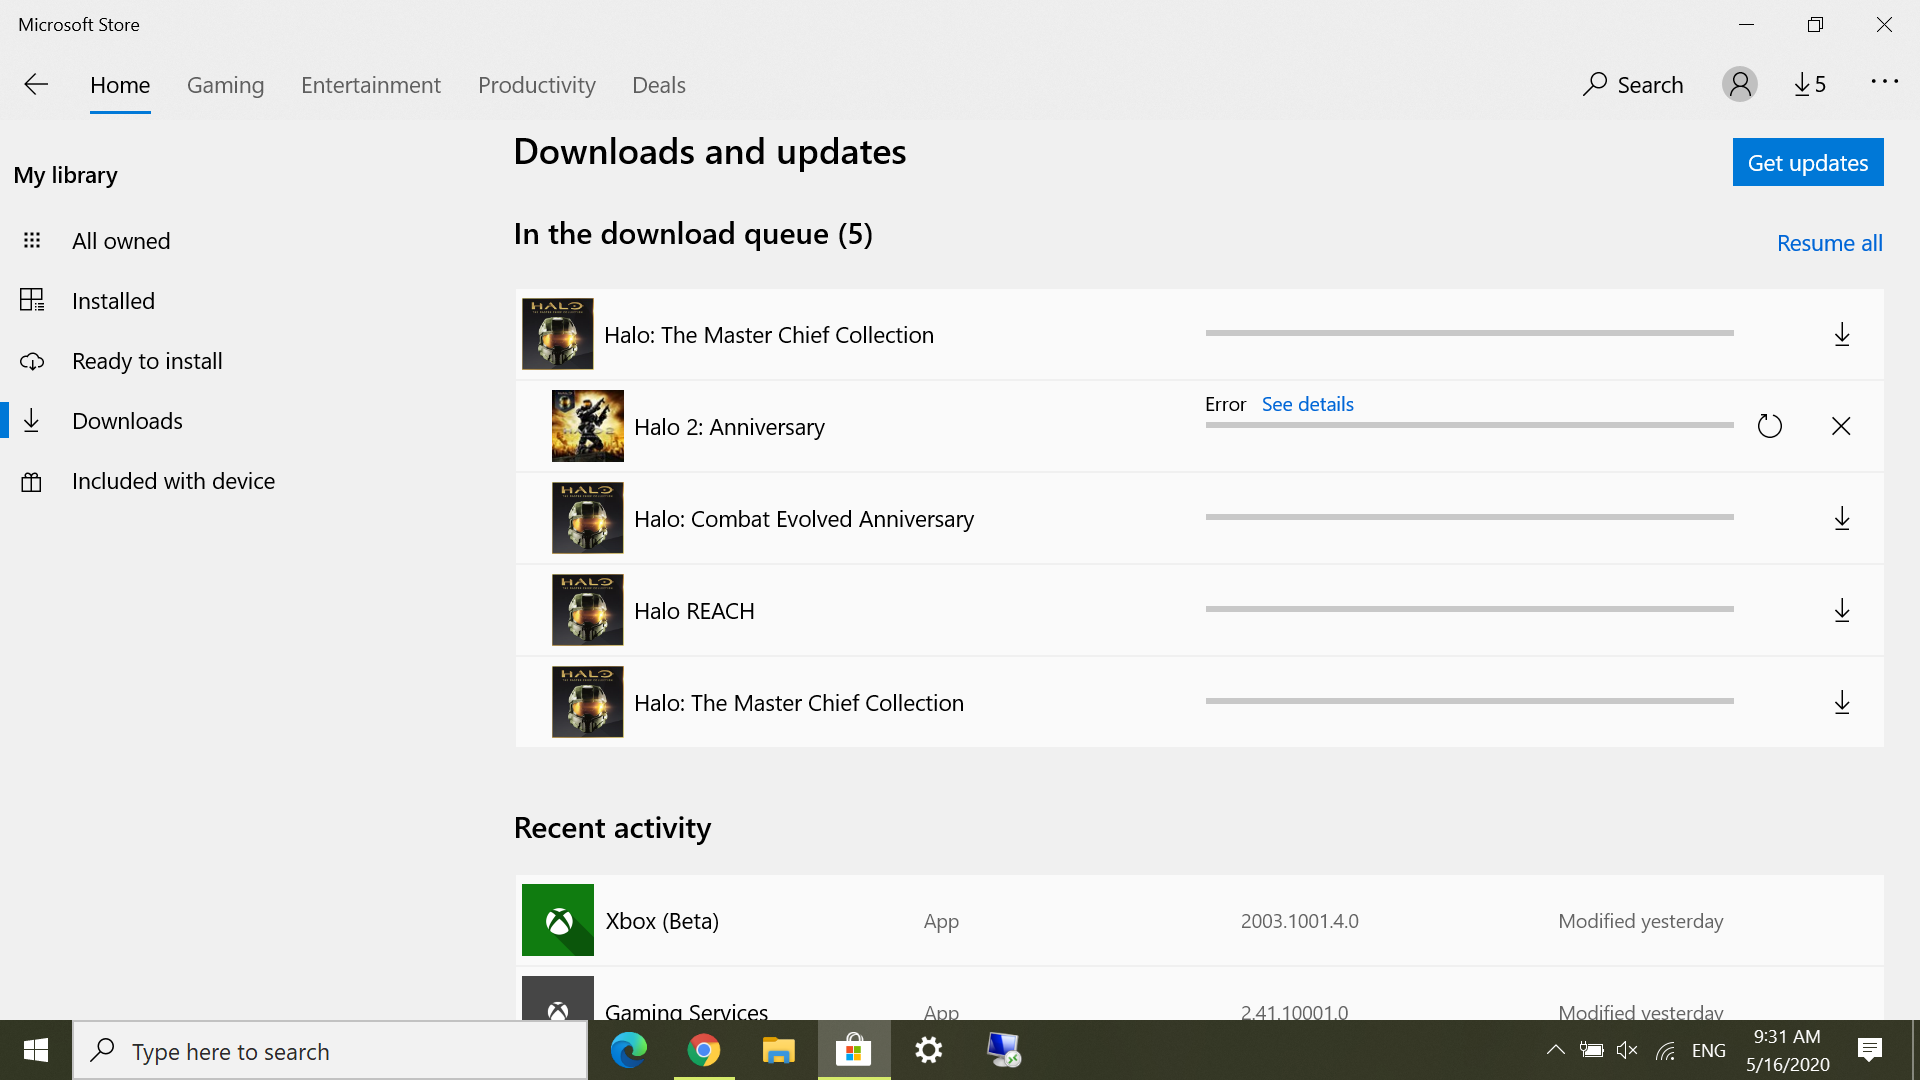
Task: Cancel the Halo 2: Anniversary download
Action: coord(1841,426)
